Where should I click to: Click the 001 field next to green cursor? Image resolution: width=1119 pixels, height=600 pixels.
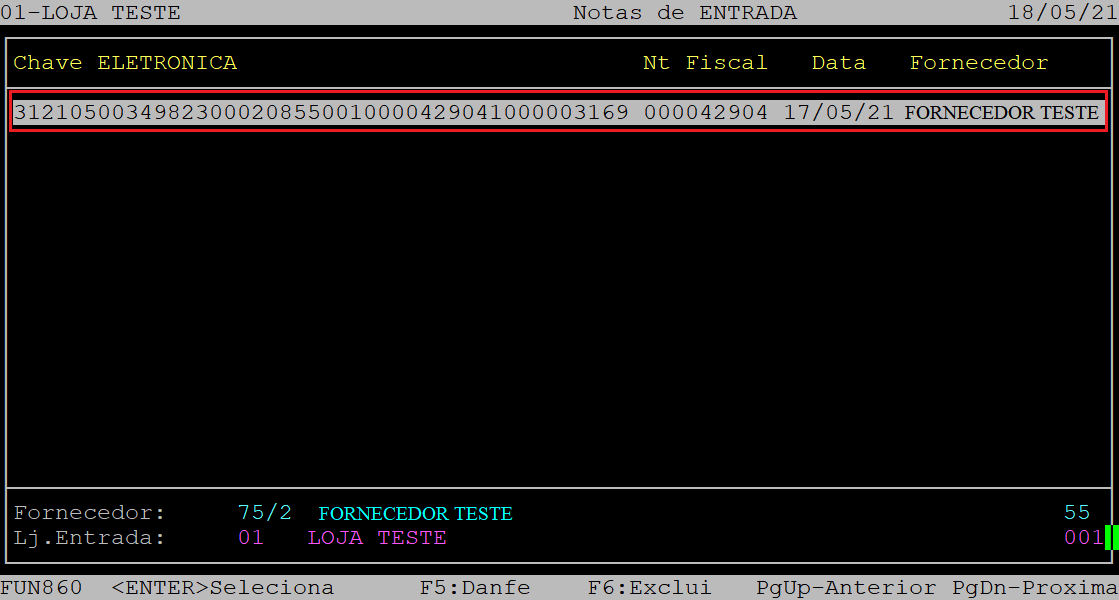[x=1083, y=538]
